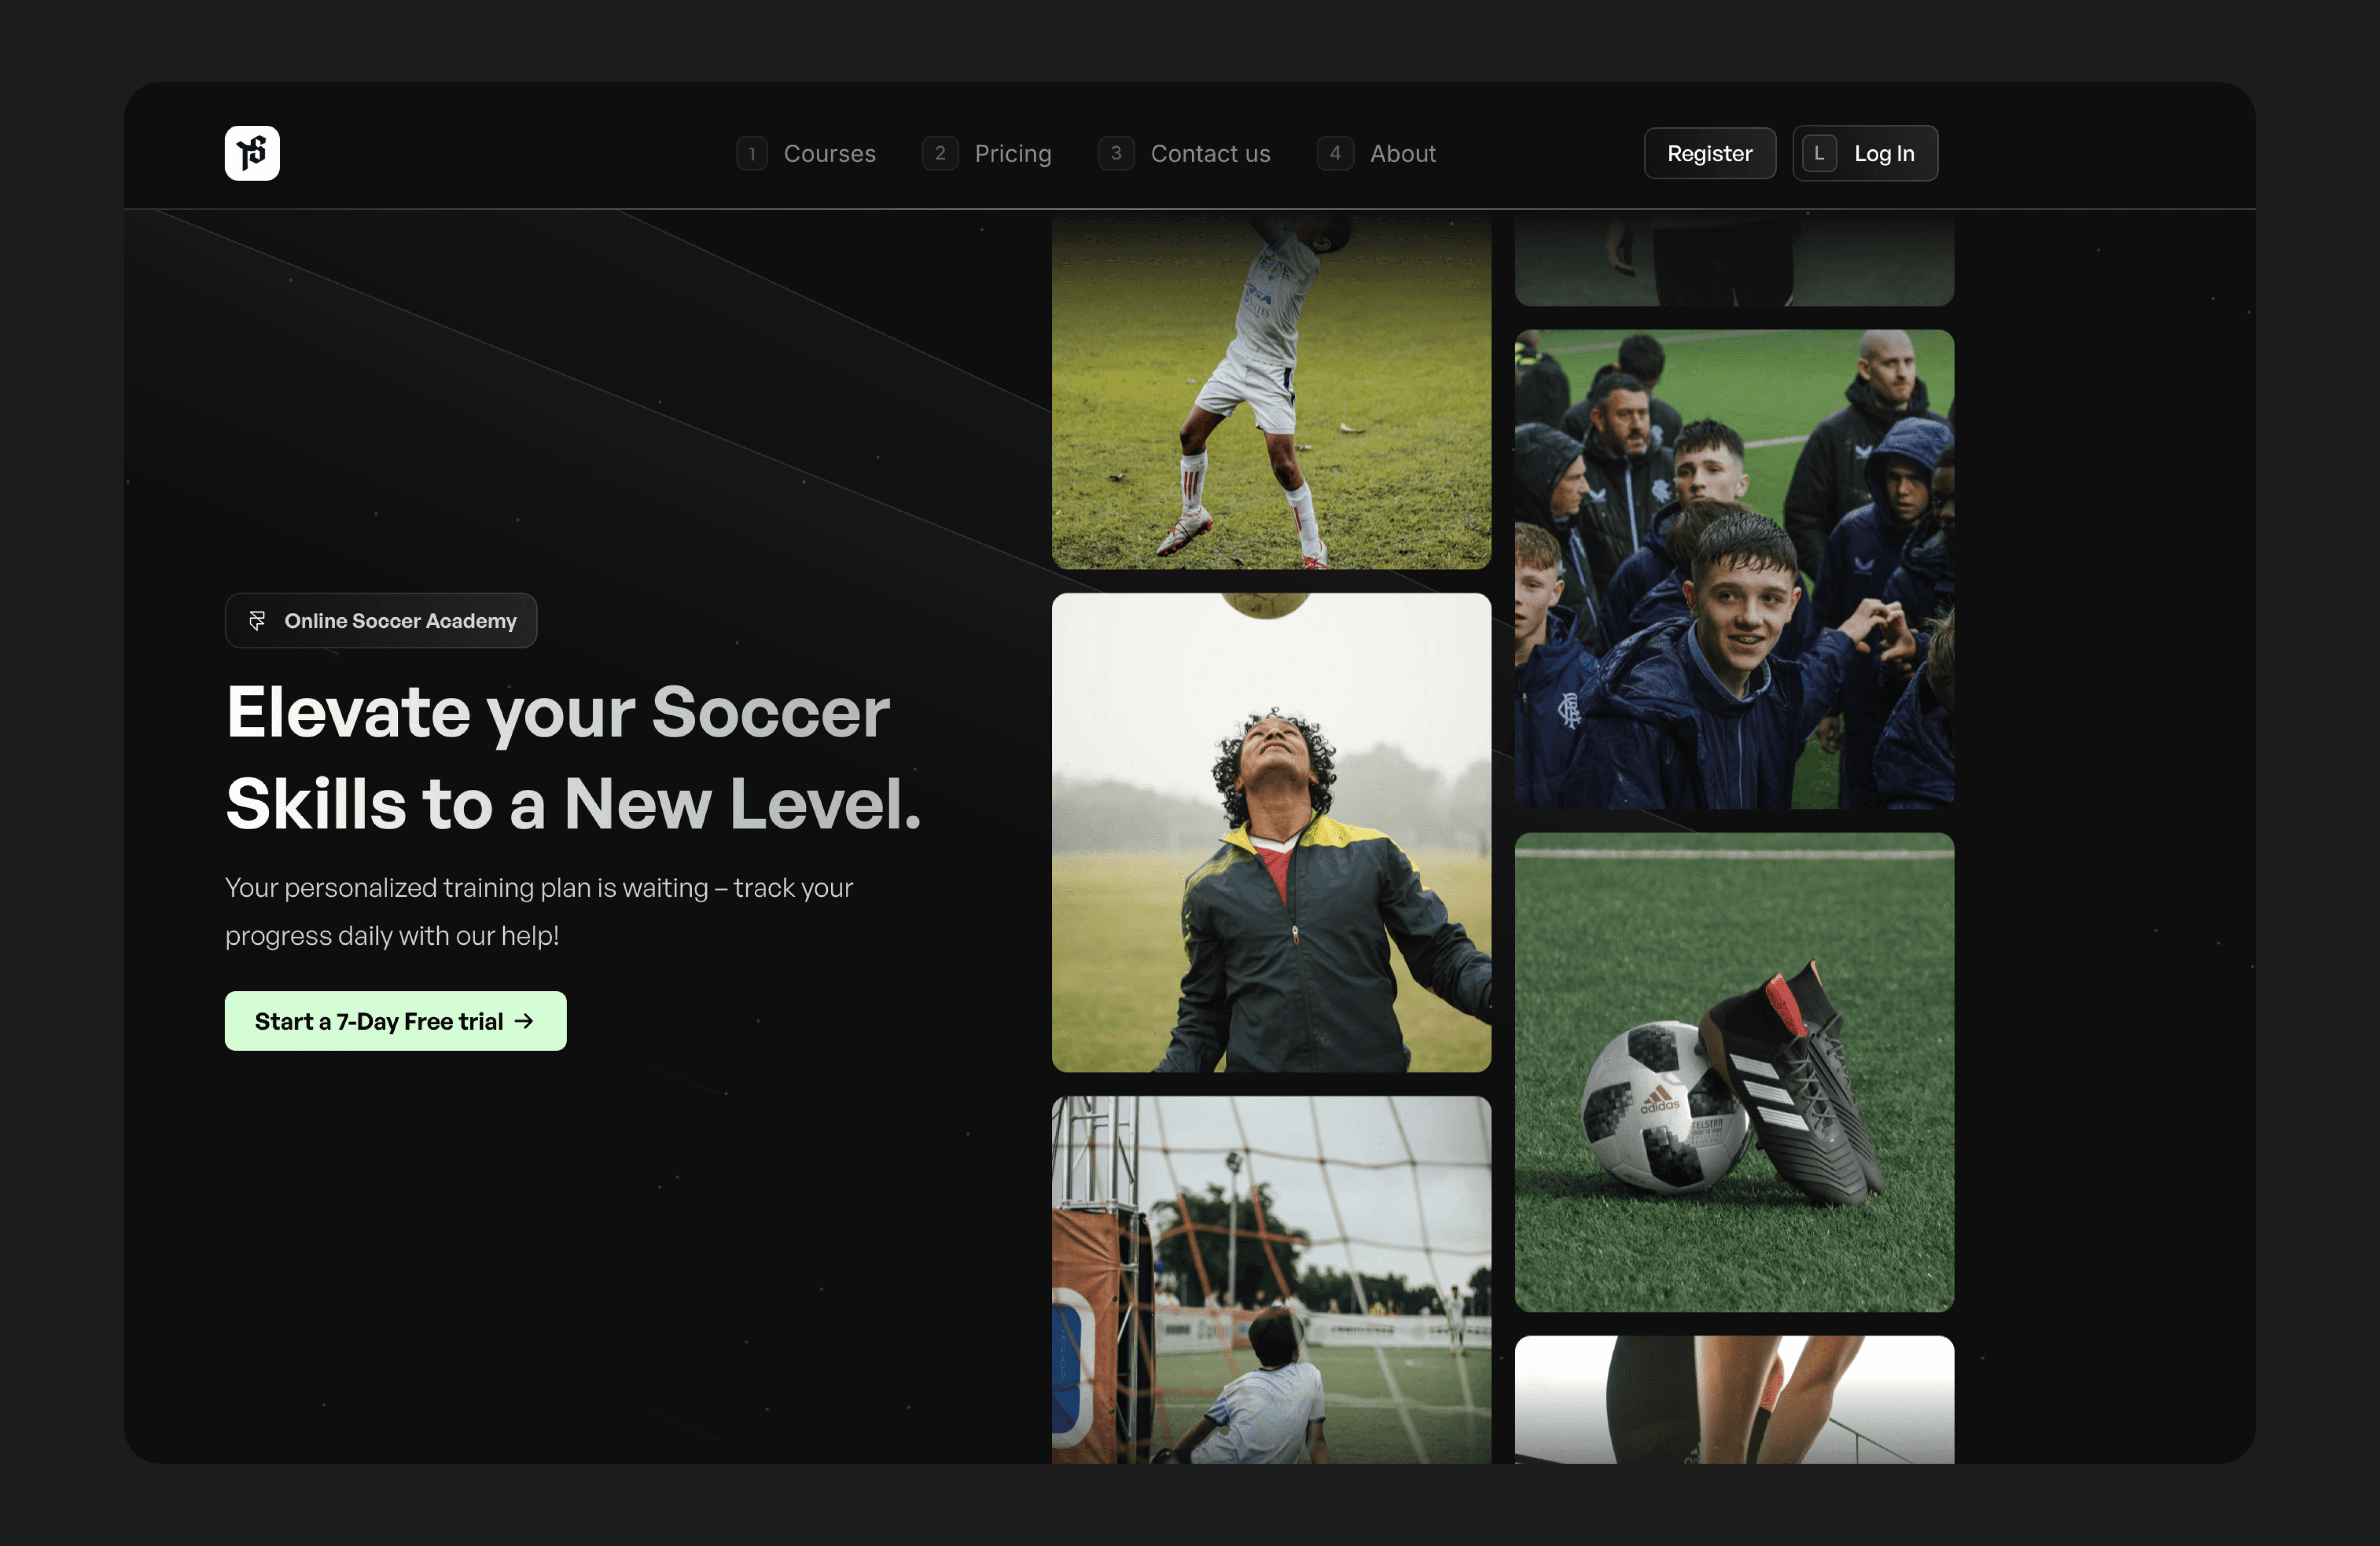This screenshot has height=1546, width=2380.
Task: Click the number 2 shortcut badge
Action: (940, 153)
